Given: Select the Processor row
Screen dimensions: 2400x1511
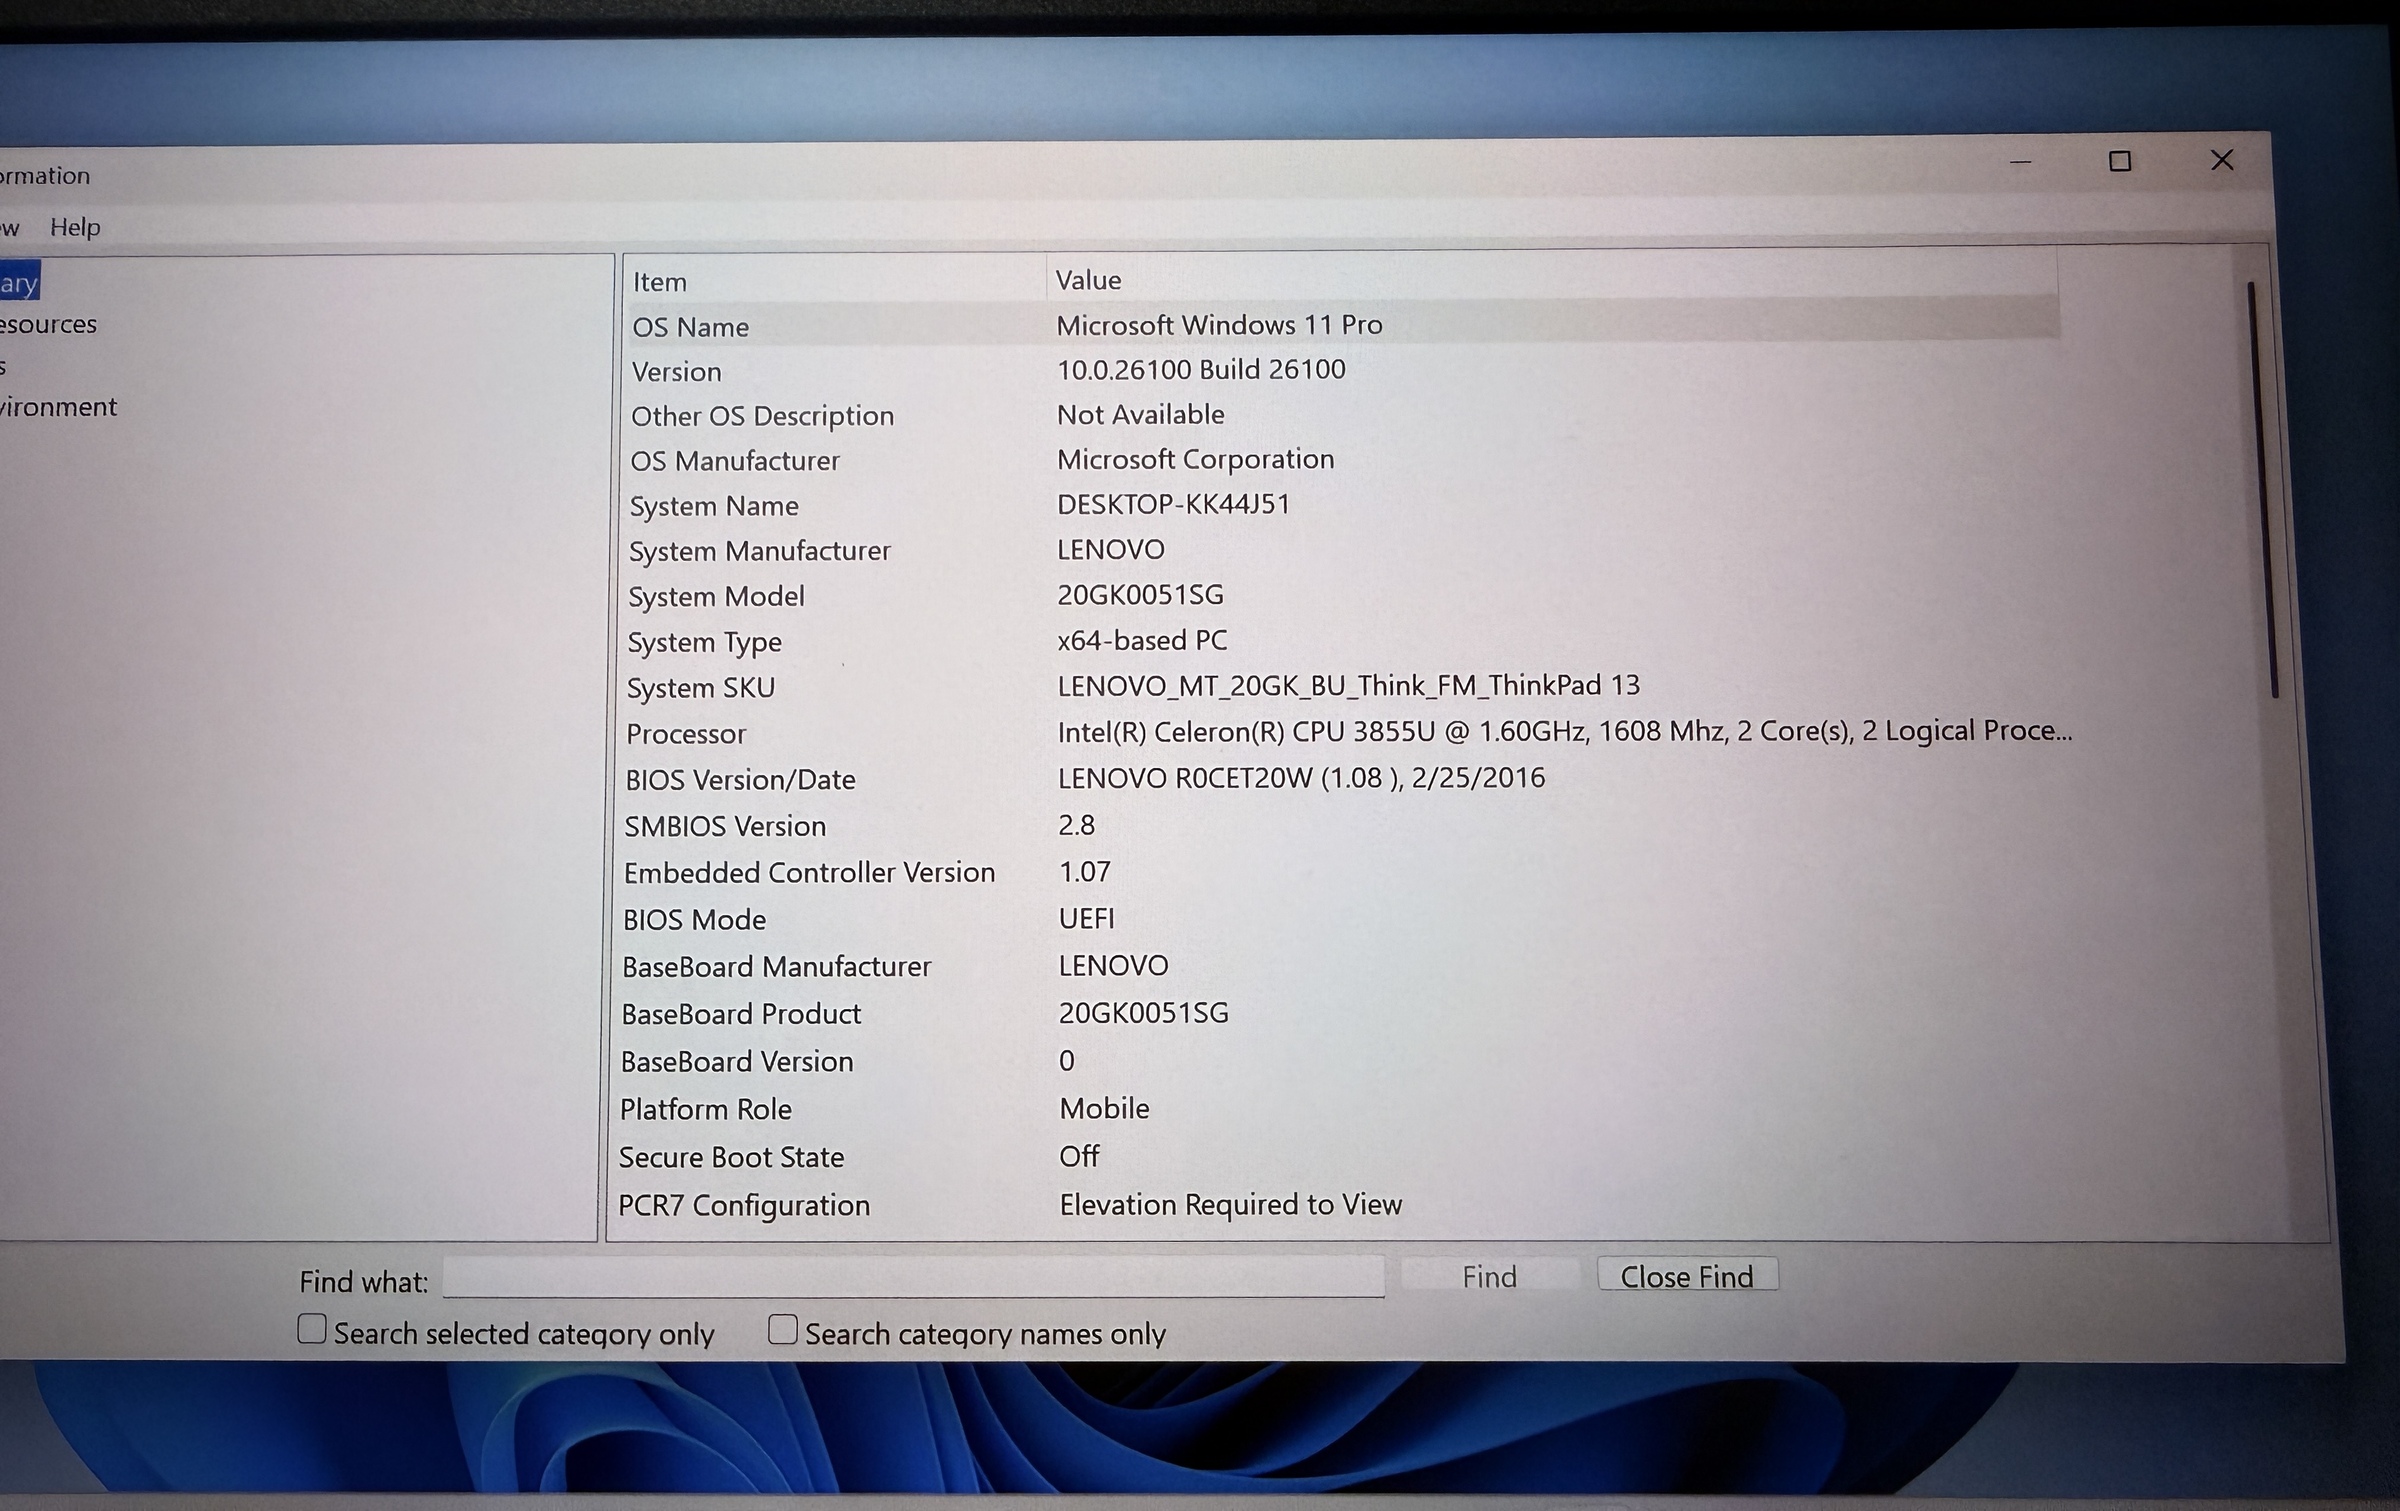Looking at the screenshot, I should (x=686, y=734).
